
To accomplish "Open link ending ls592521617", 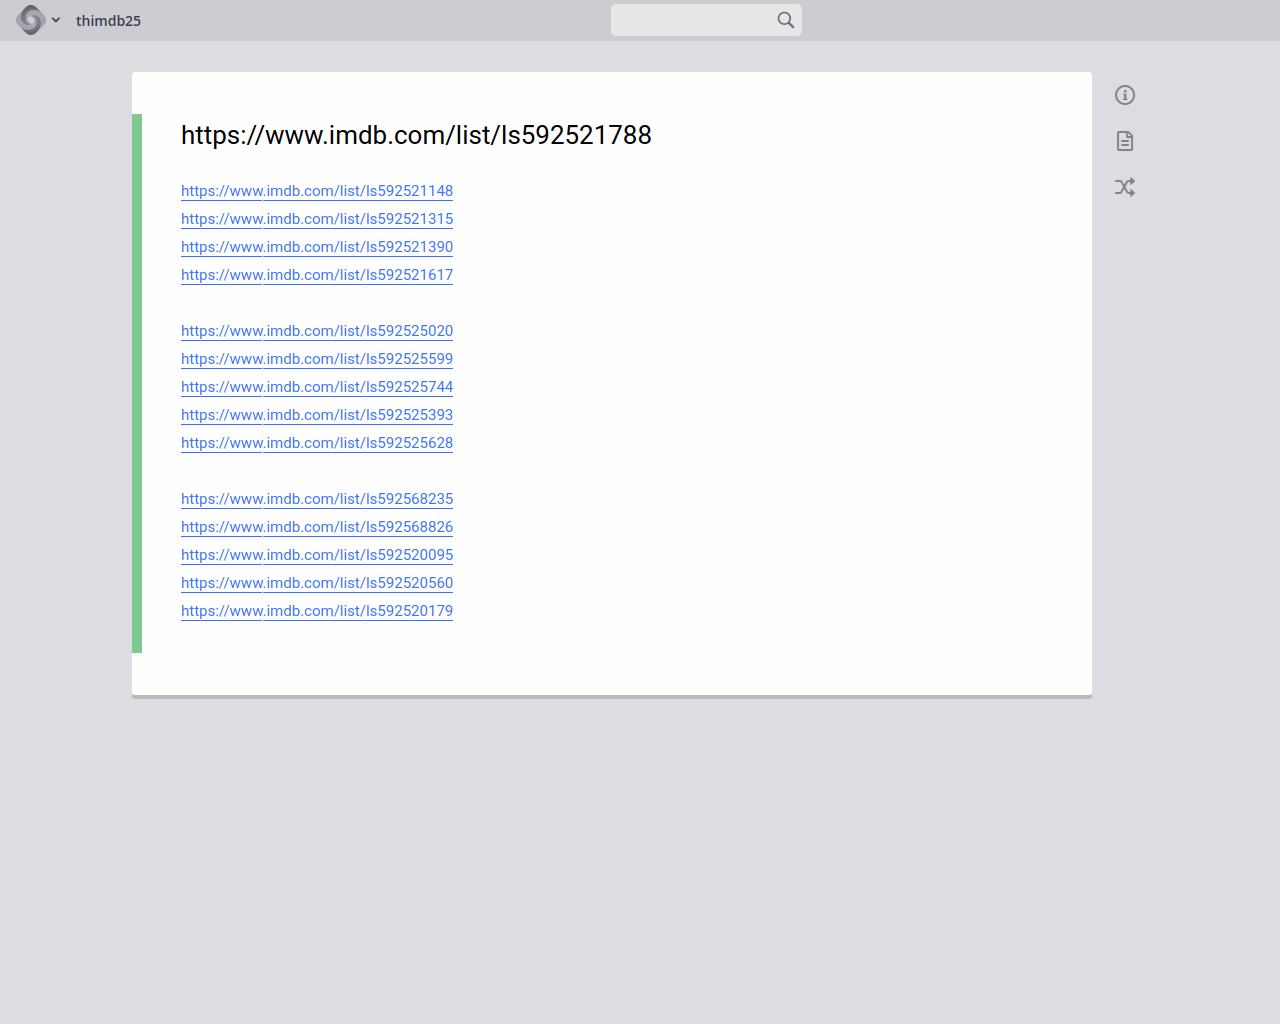I will point(317,275).
